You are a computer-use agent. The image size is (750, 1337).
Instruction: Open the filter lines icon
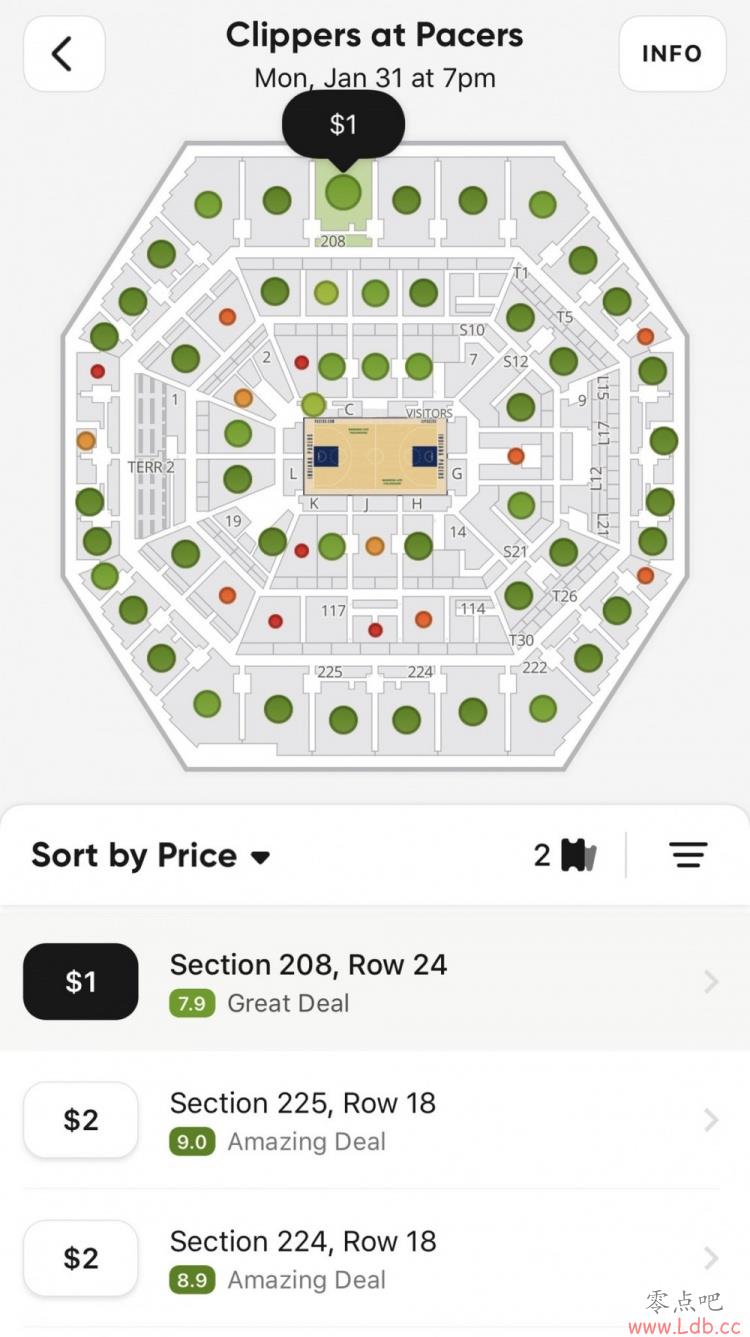click(688, 855)
